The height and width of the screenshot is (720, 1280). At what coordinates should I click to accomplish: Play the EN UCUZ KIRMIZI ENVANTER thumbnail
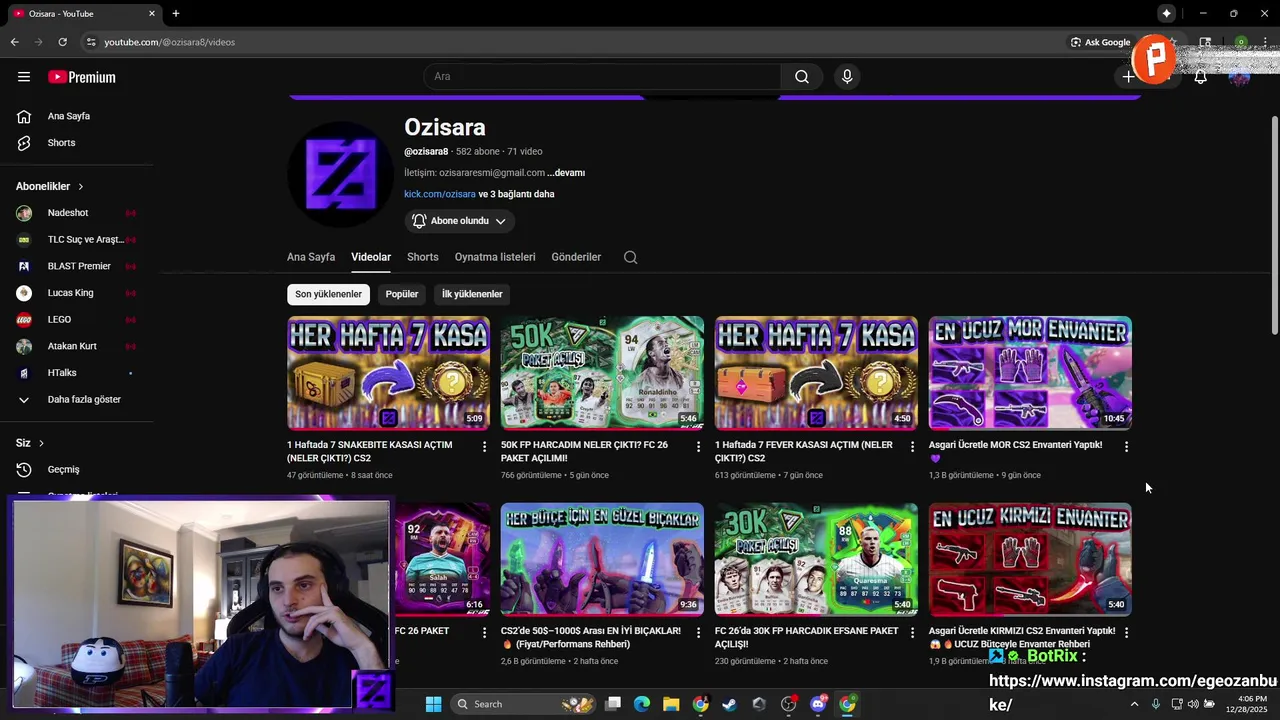[1030, 559]
